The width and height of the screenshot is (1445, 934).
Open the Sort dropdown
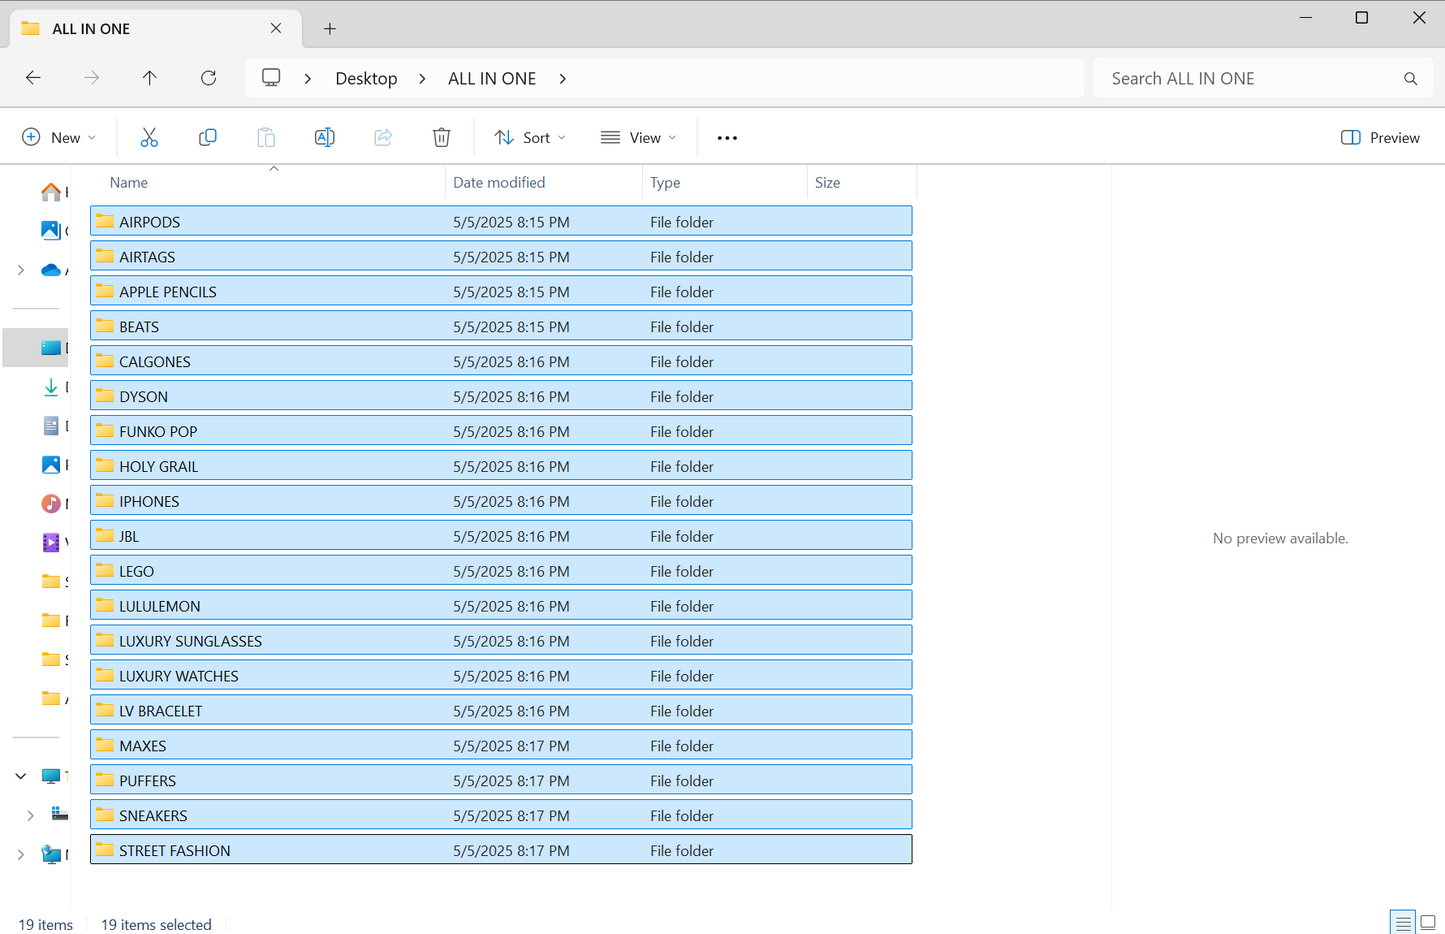pyautogui.click(x=531, y=138)
